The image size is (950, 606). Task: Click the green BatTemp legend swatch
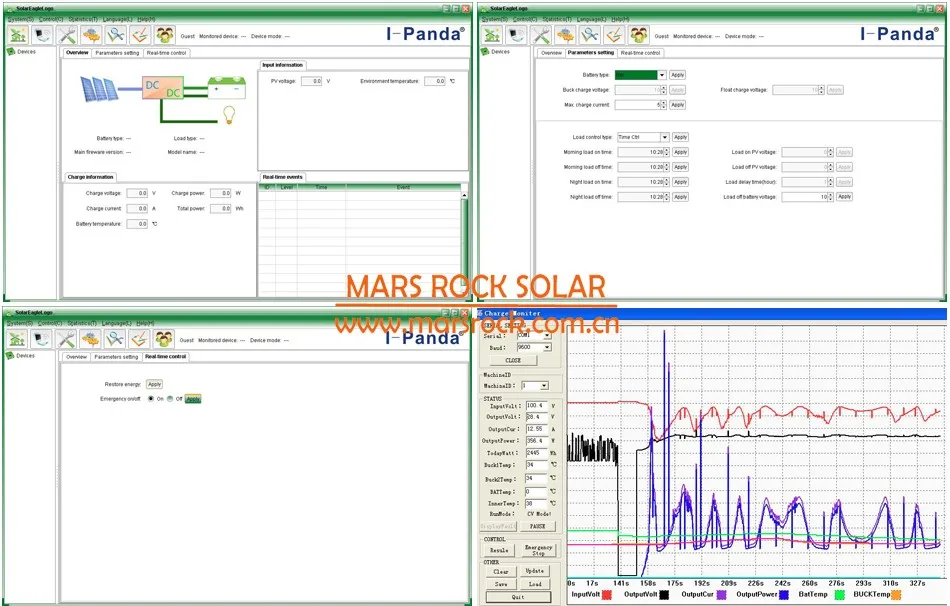(840, 595)
